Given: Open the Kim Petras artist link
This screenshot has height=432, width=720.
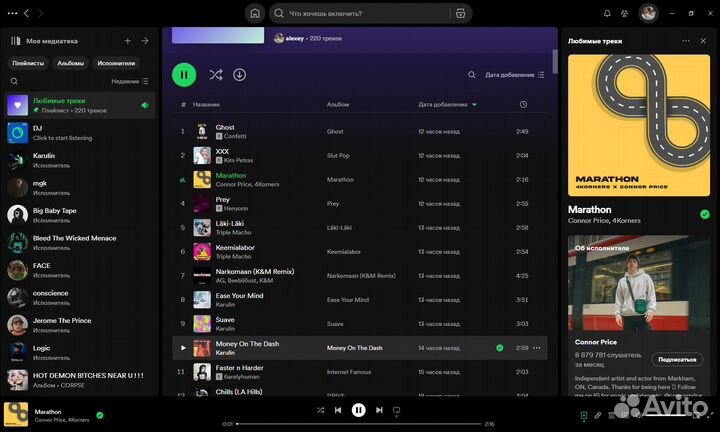Looking at the screenshot, I should pyautogui.click(x=238, y=160).
